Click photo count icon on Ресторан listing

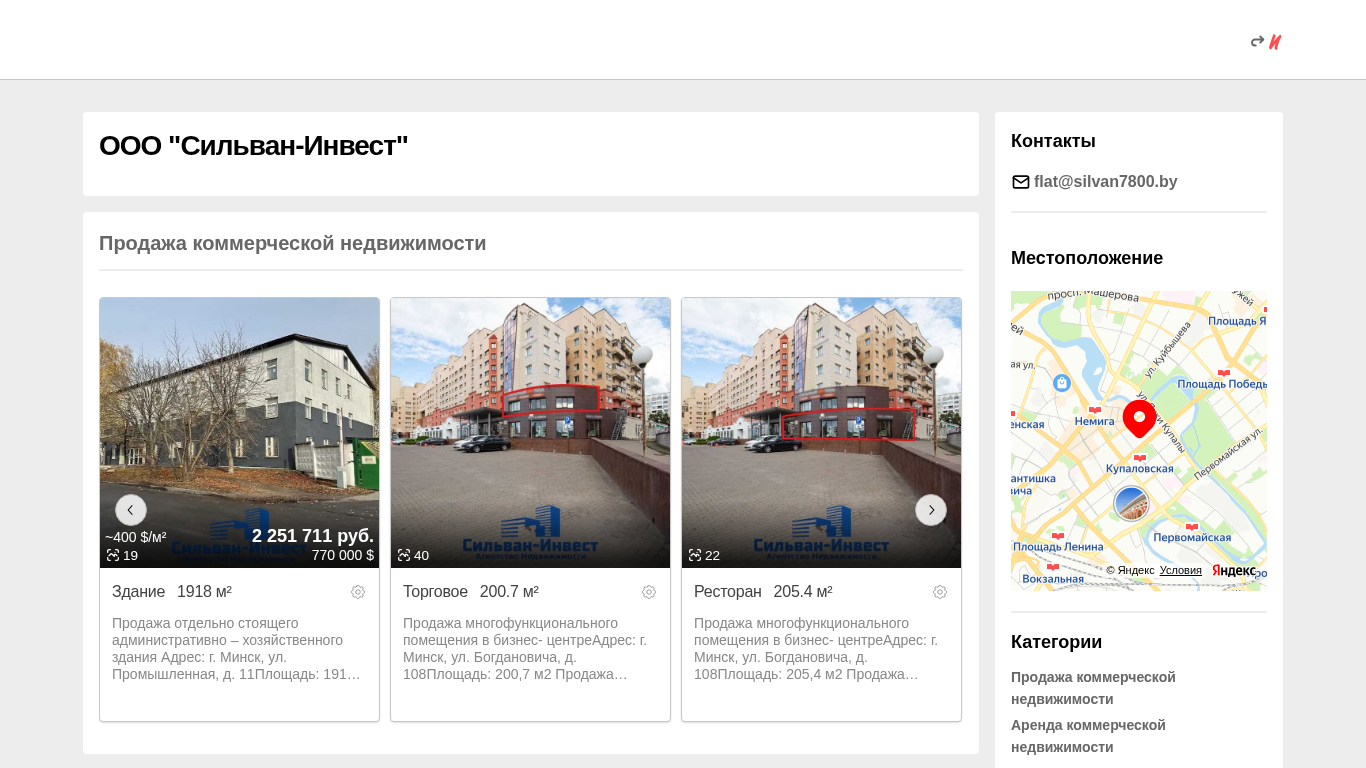pos(695,555)
